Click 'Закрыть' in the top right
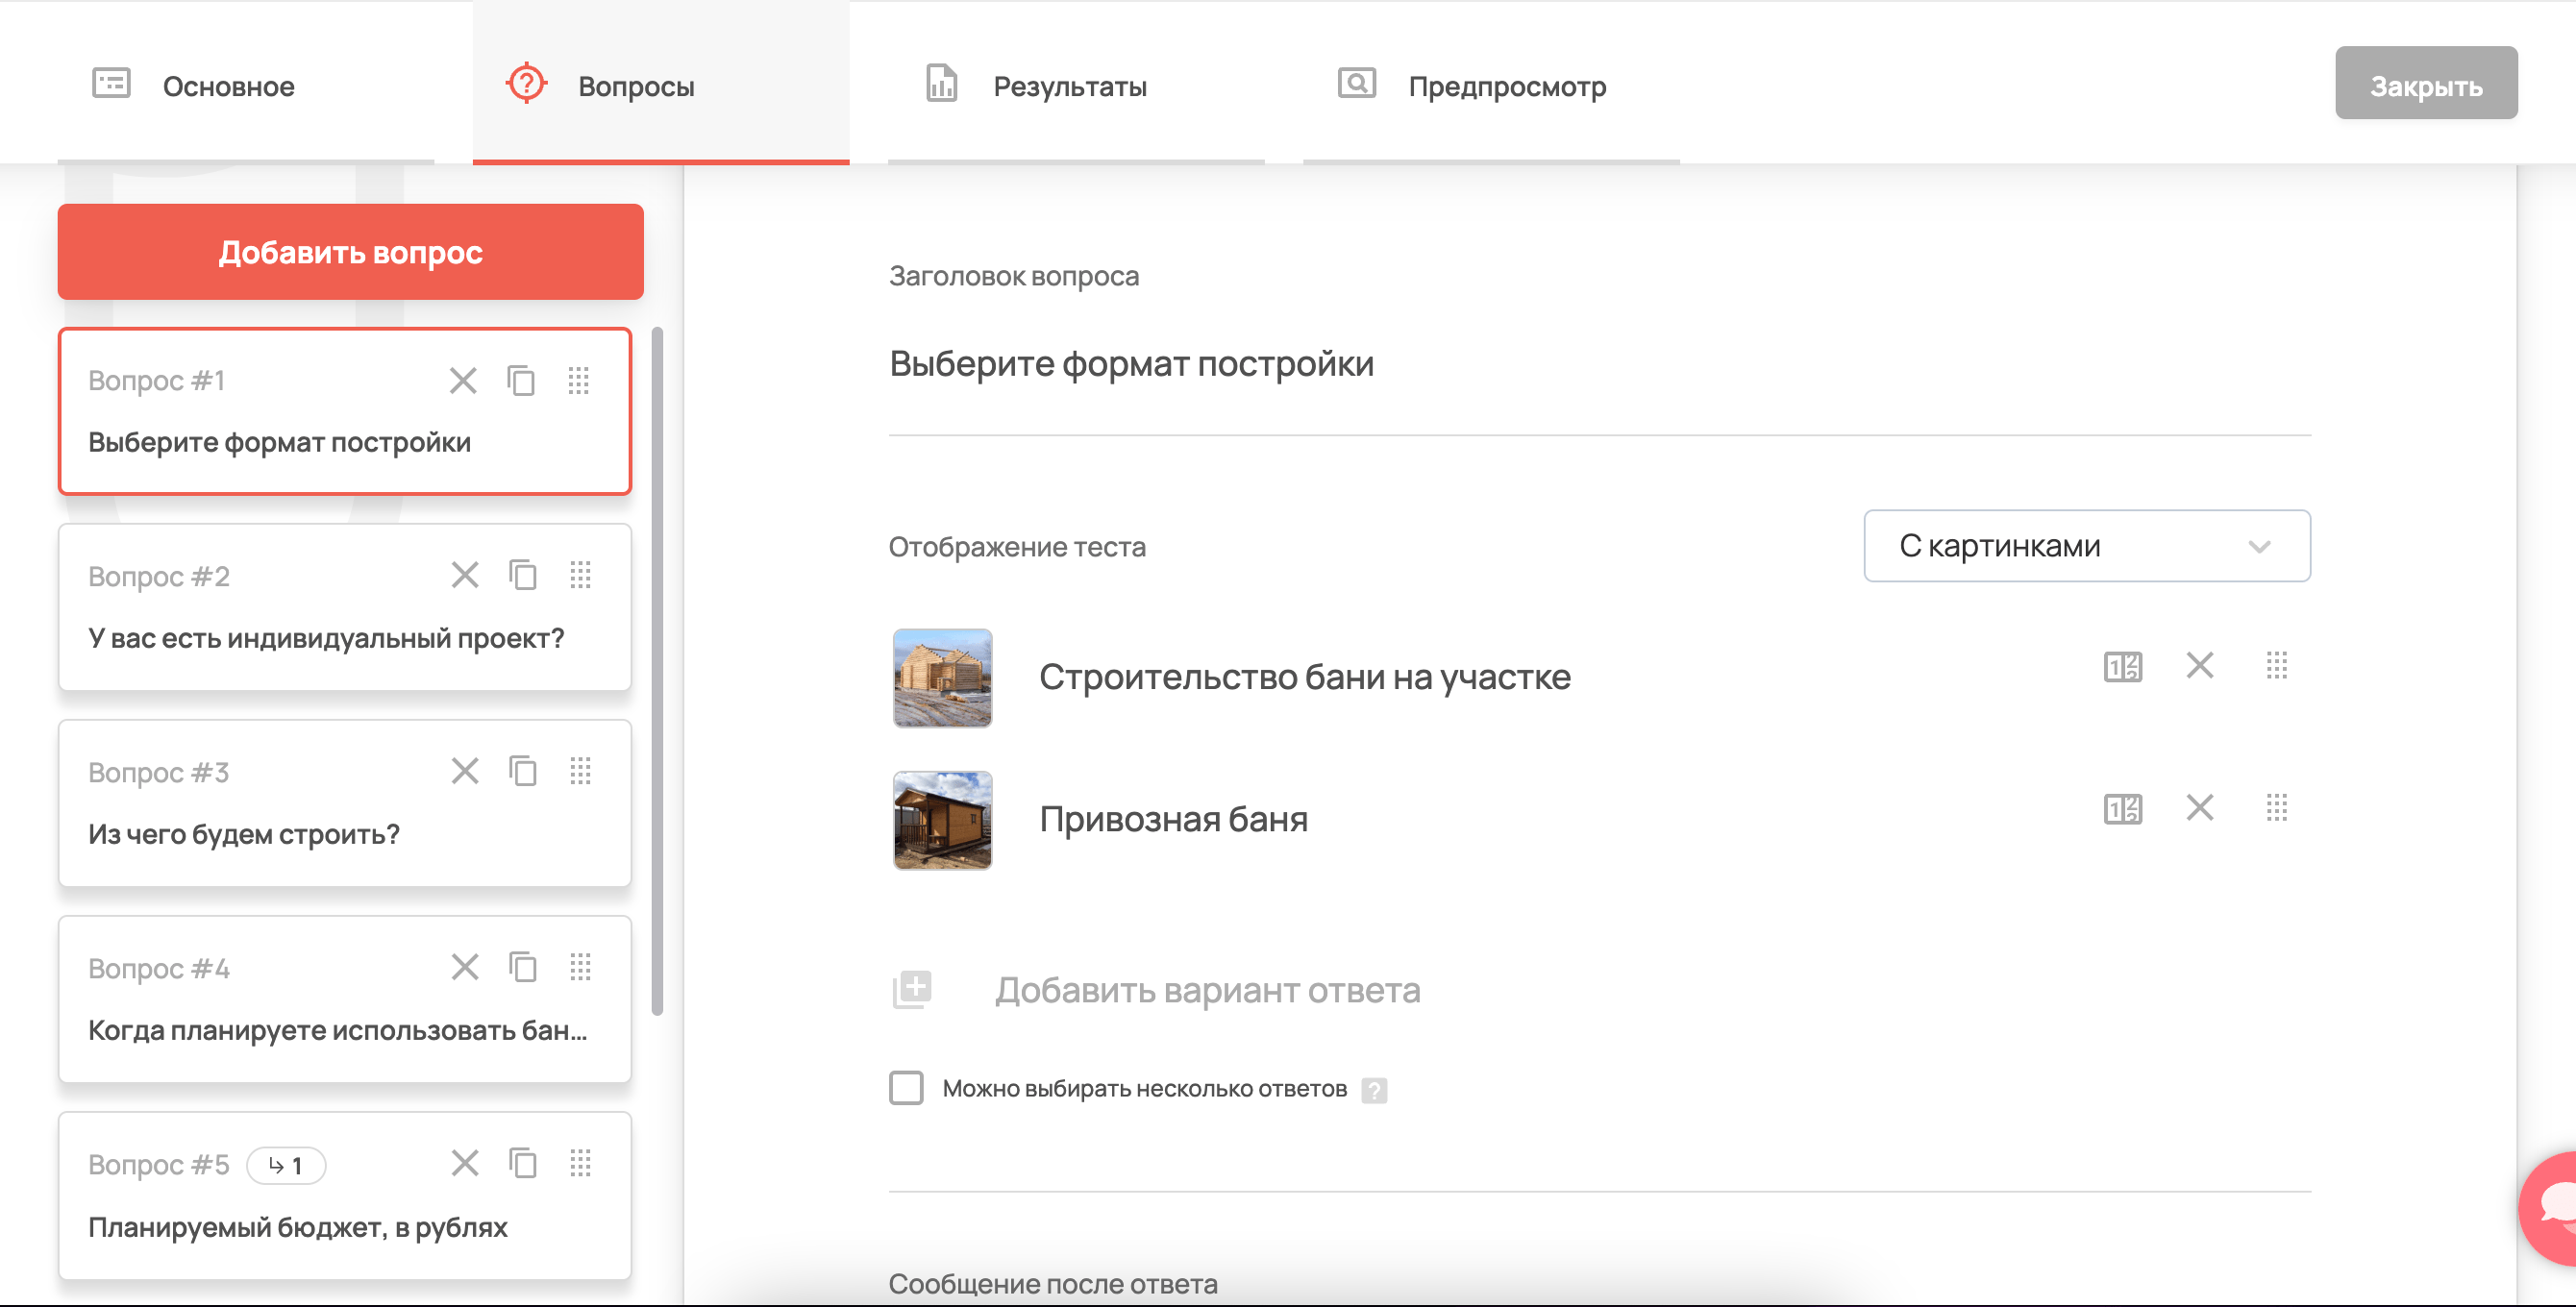 pyautogui.click(x=2426, y=85)
